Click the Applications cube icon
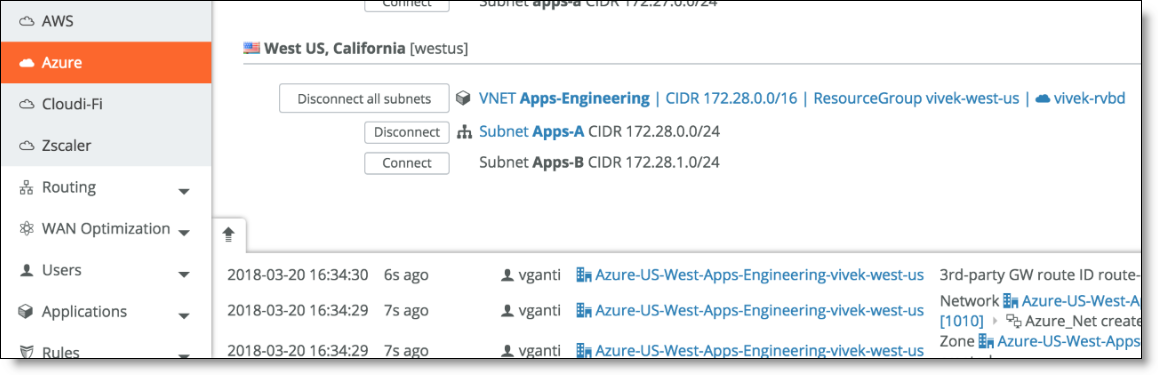Viewport: 1158px width, 375px height. 27,312
